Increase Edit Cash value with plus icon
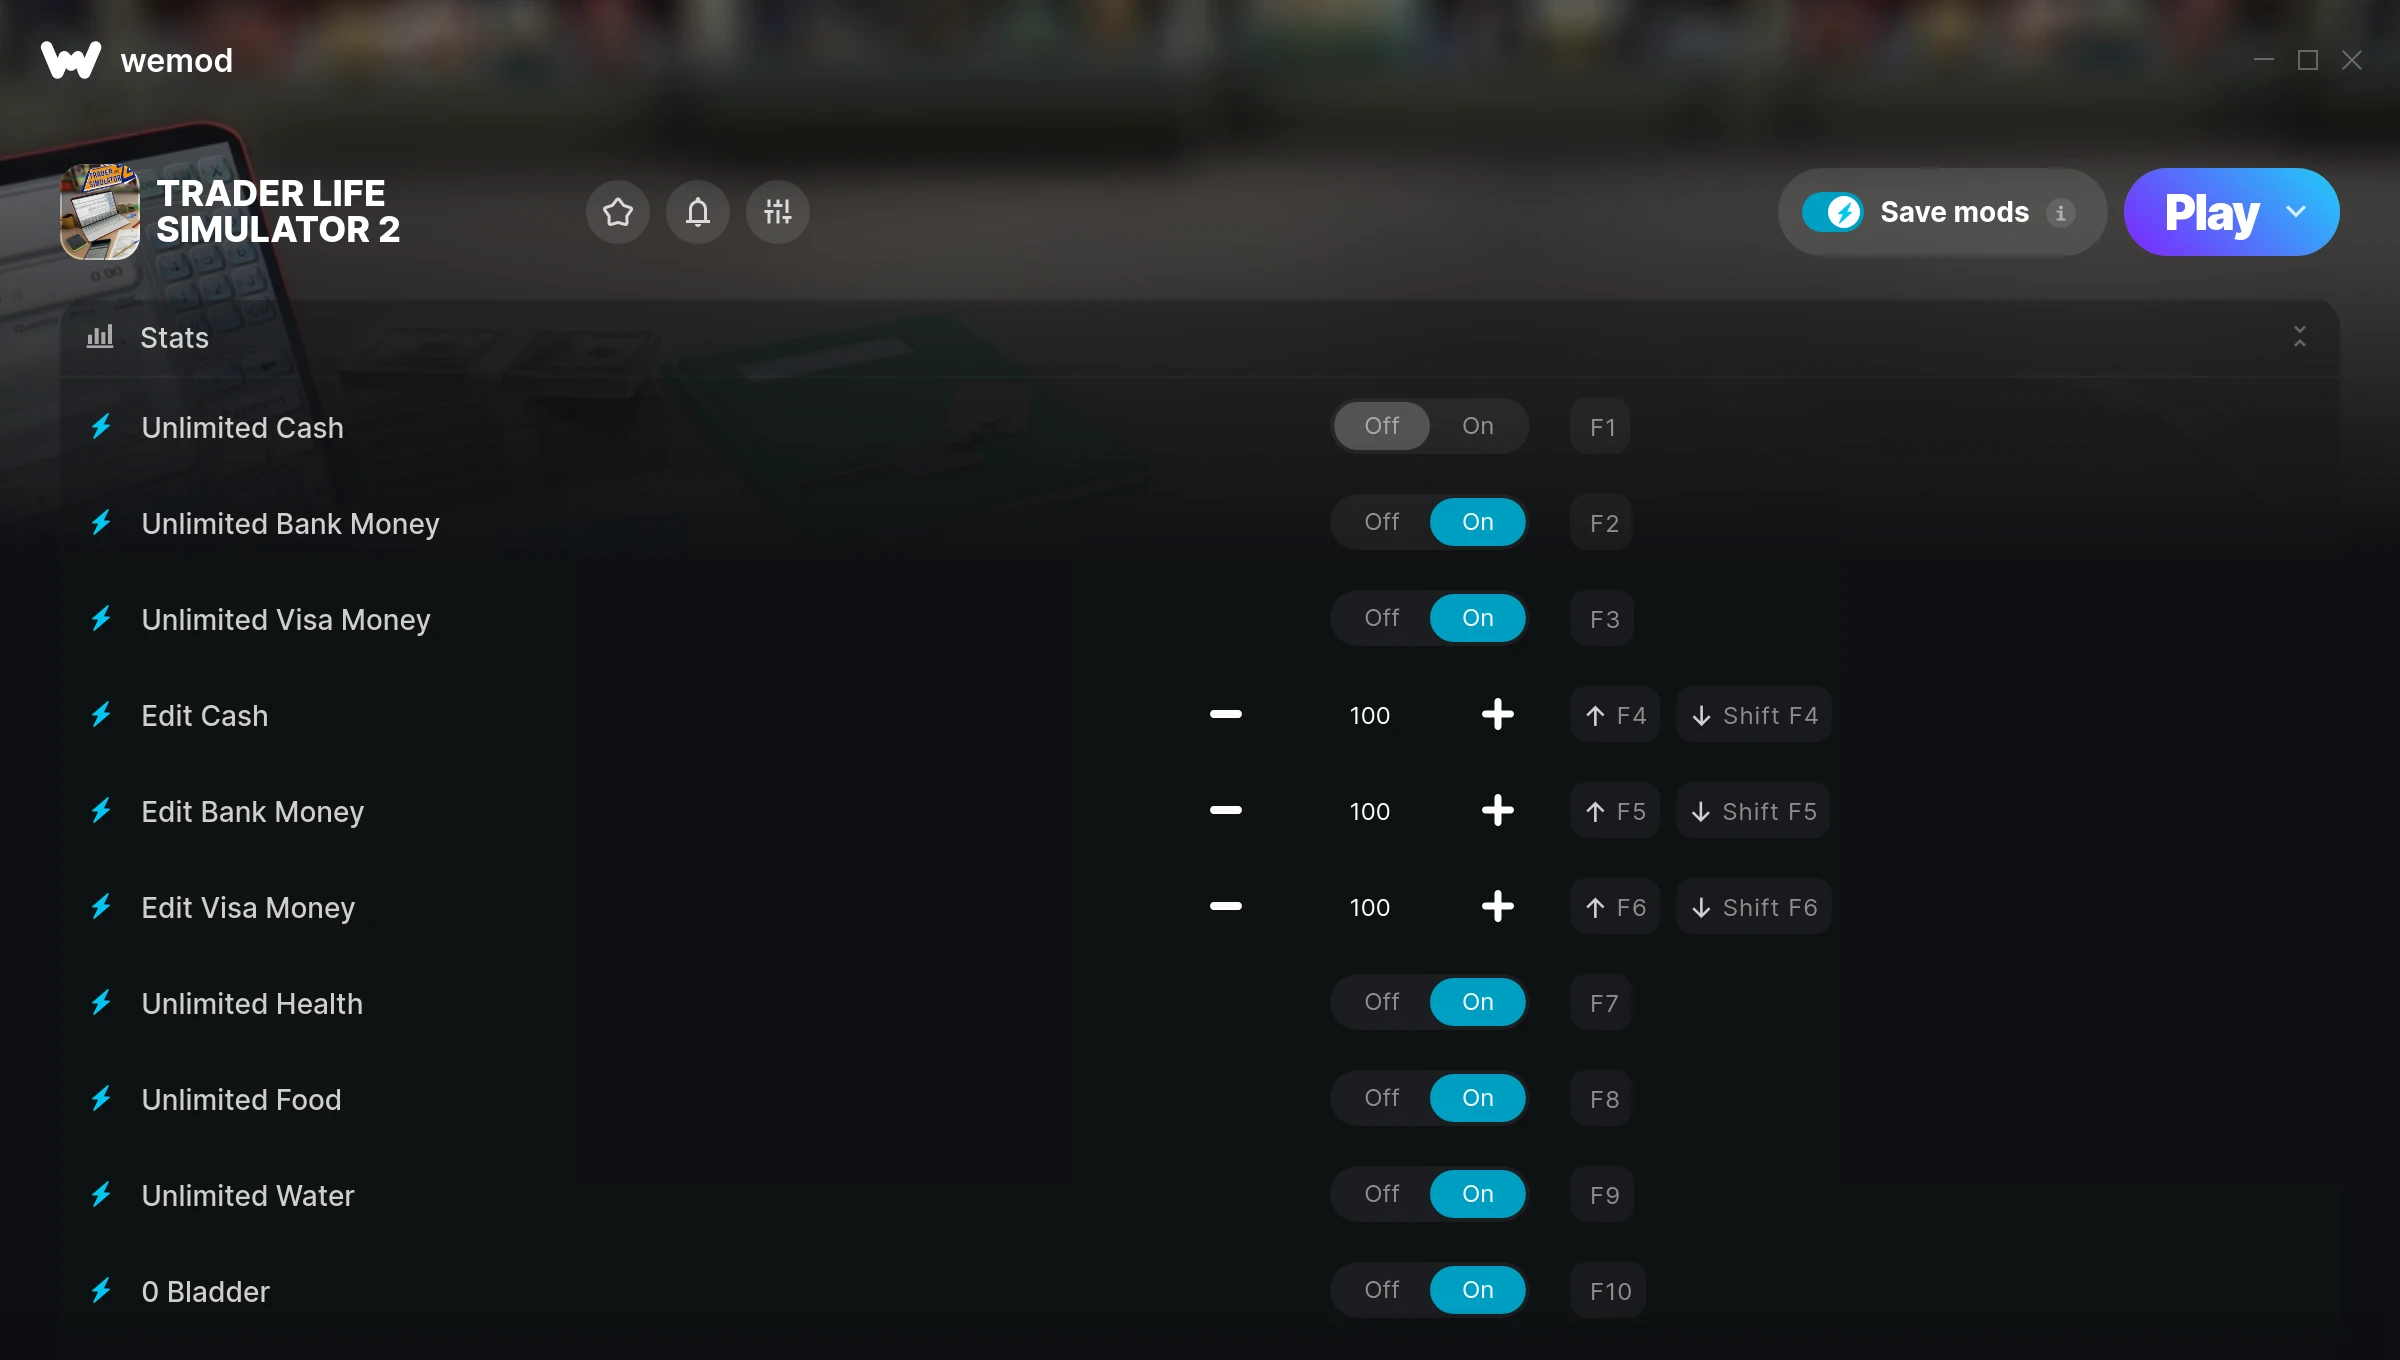Screen dimensions: 2400x1360 pyautogui.click(x=1497, y=715)
